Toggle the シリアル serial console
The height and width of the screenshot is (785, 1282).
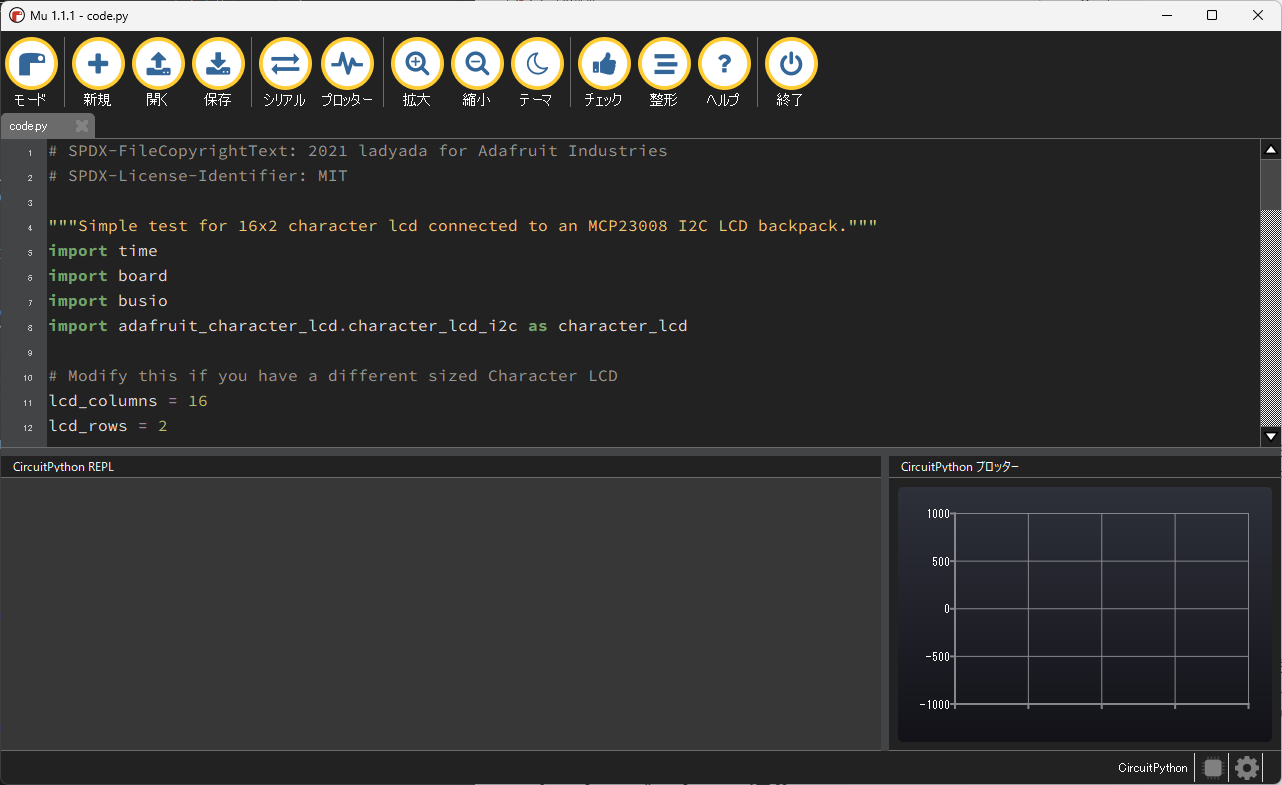285,73
